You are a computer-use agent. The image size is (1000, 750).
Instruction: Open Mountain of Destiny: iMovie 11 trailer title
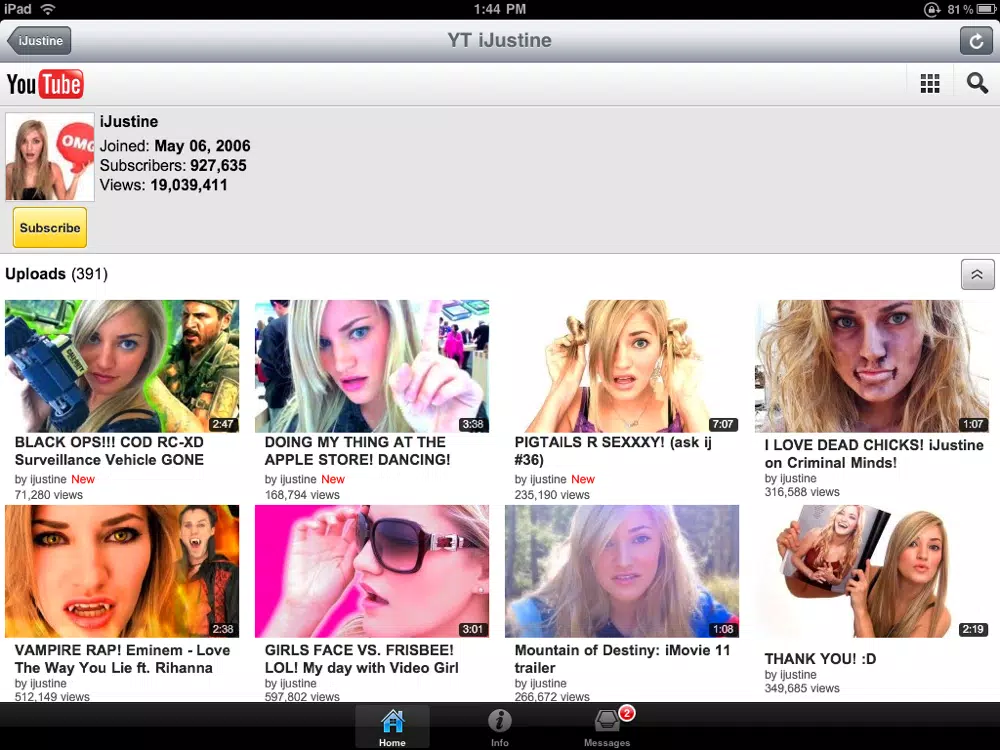[x=622, y=659]
